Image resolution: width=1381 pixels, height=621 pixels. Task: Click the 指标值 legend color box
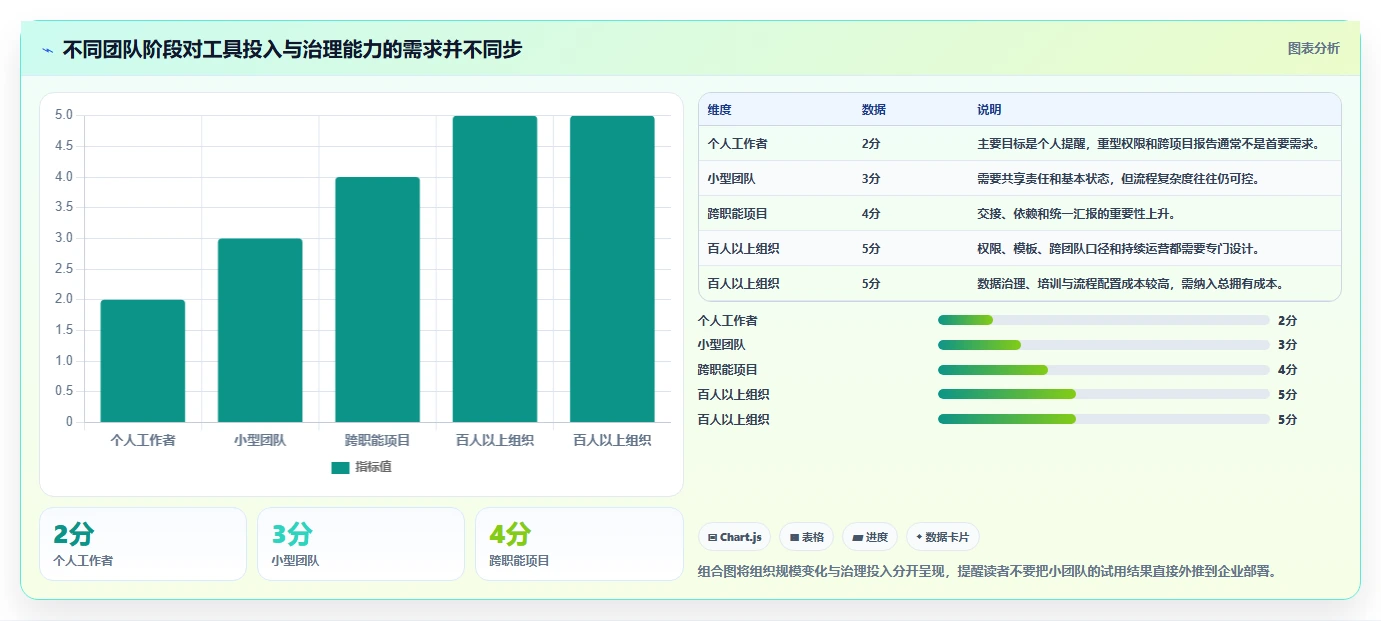click(x=340, y=468)
